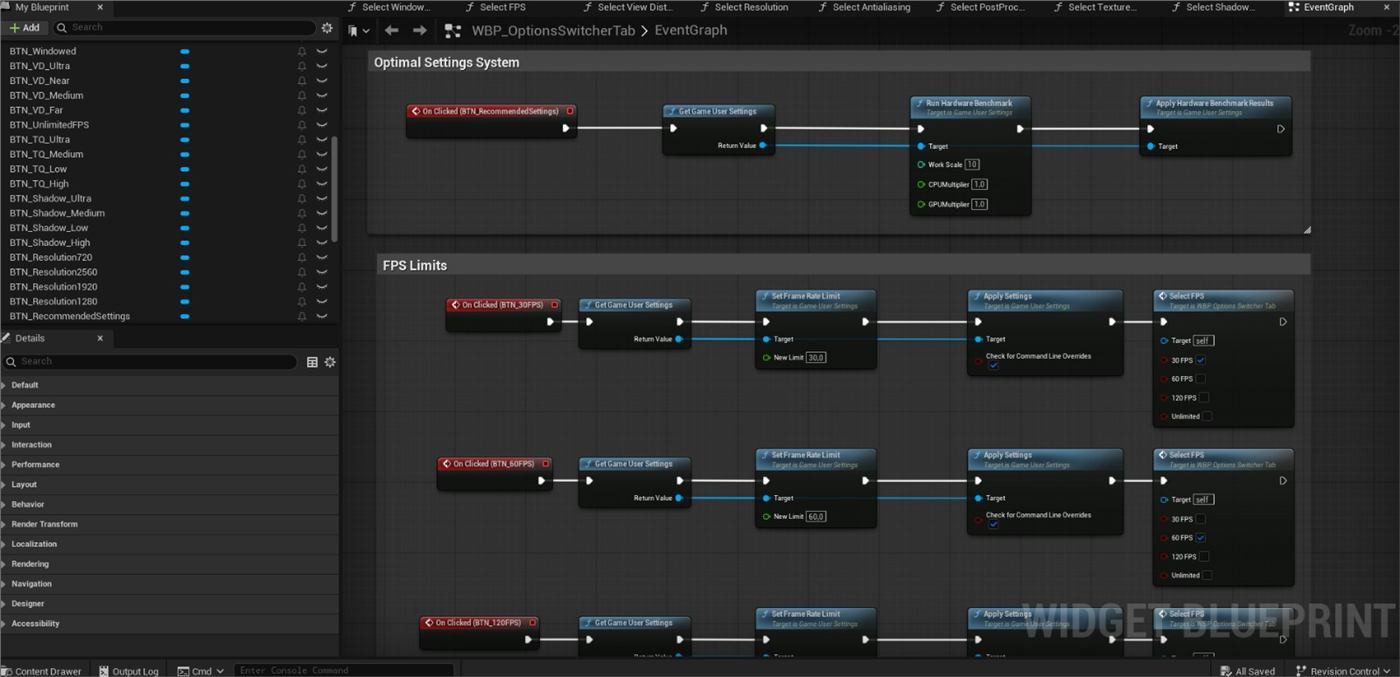
Task: Expand the Interaction category in Details
Action: [4, 445]
